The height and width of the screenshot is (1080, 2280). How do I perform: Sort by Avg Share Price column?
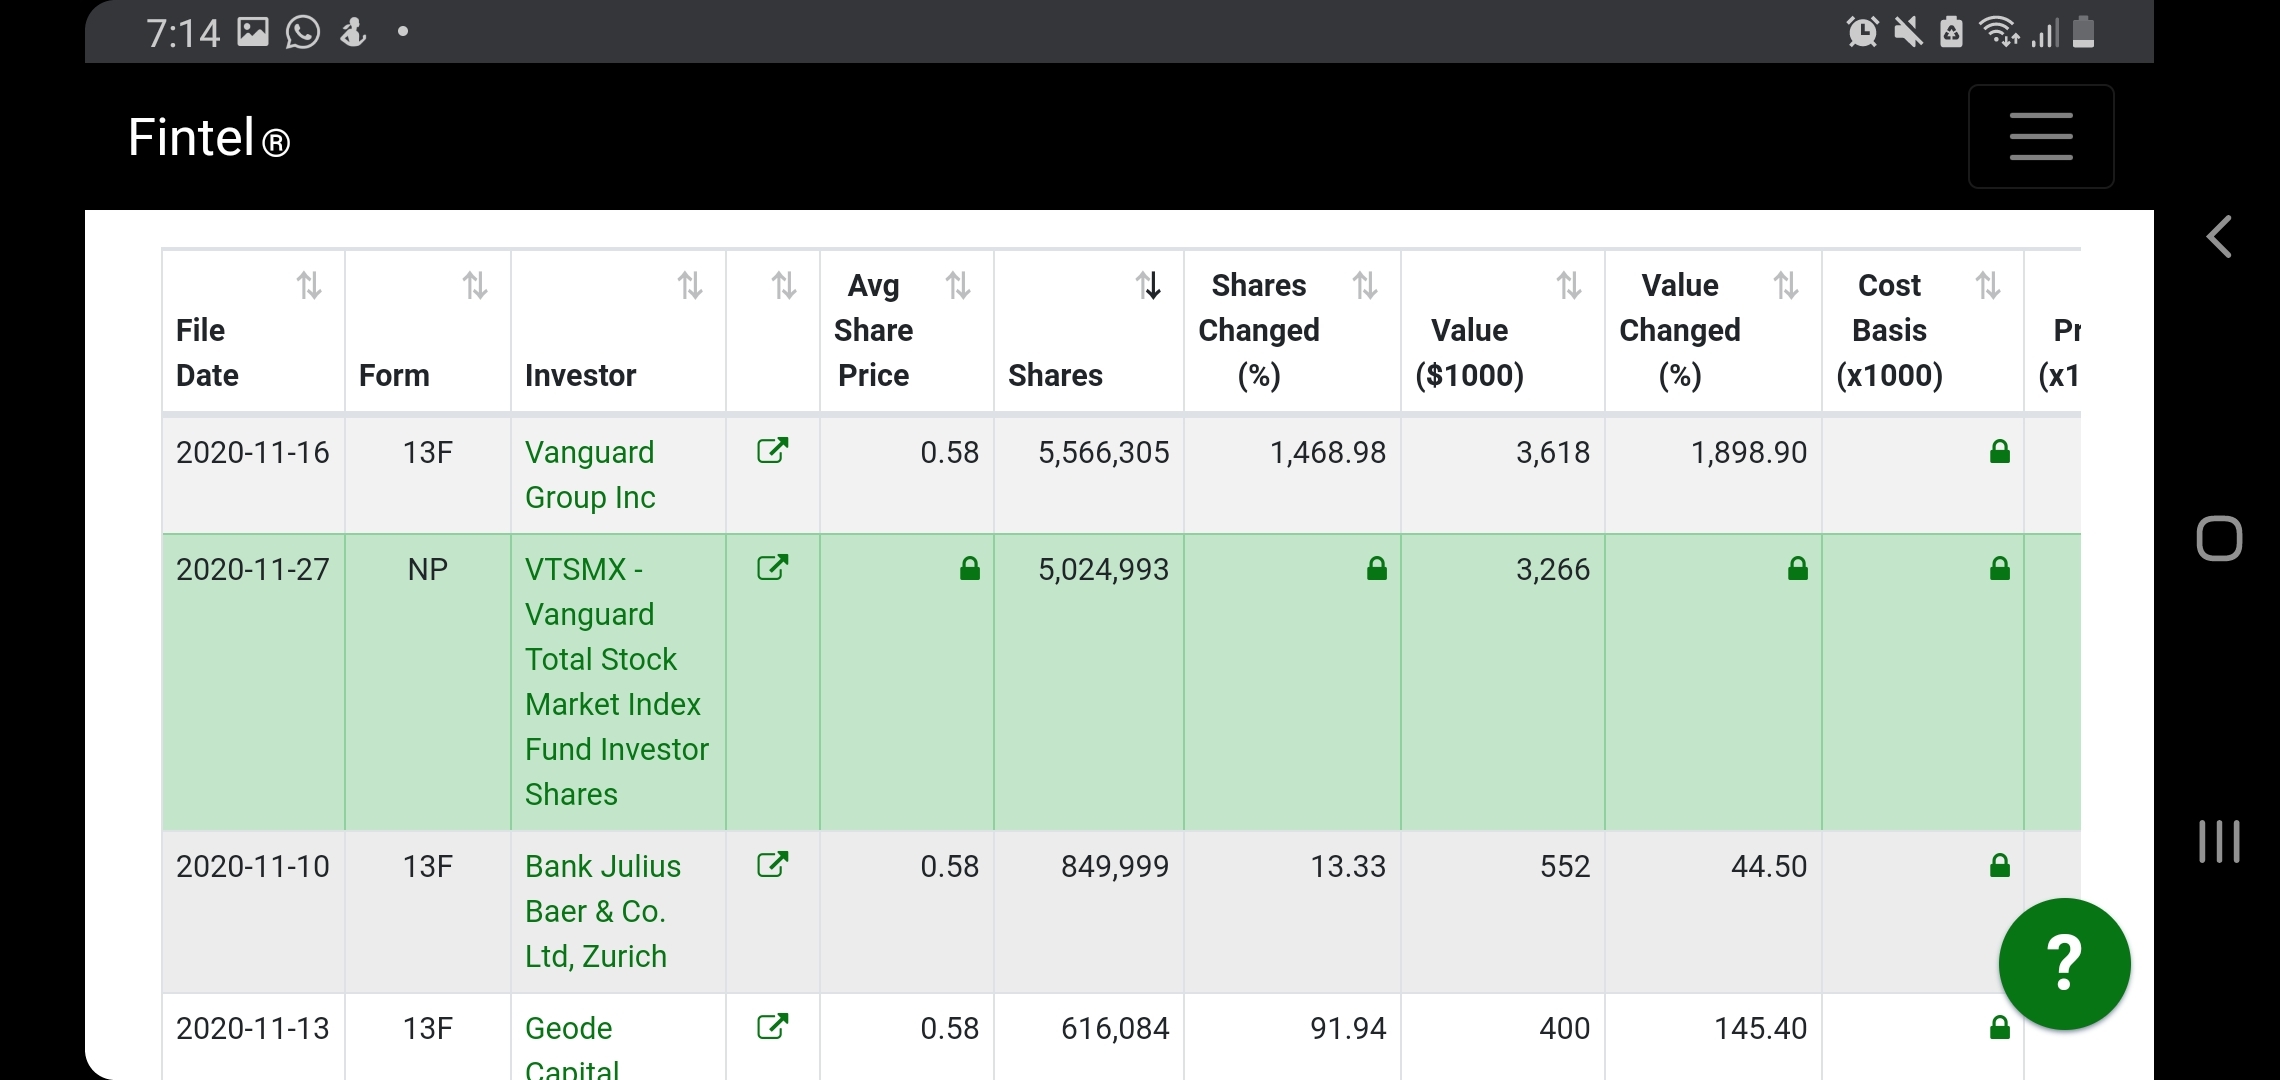click(x=958, y=287)
